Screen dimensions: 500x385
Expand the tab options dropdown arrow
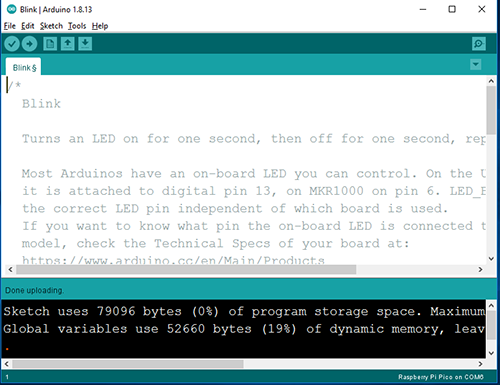pyautogui.click(x=476, y=64)
